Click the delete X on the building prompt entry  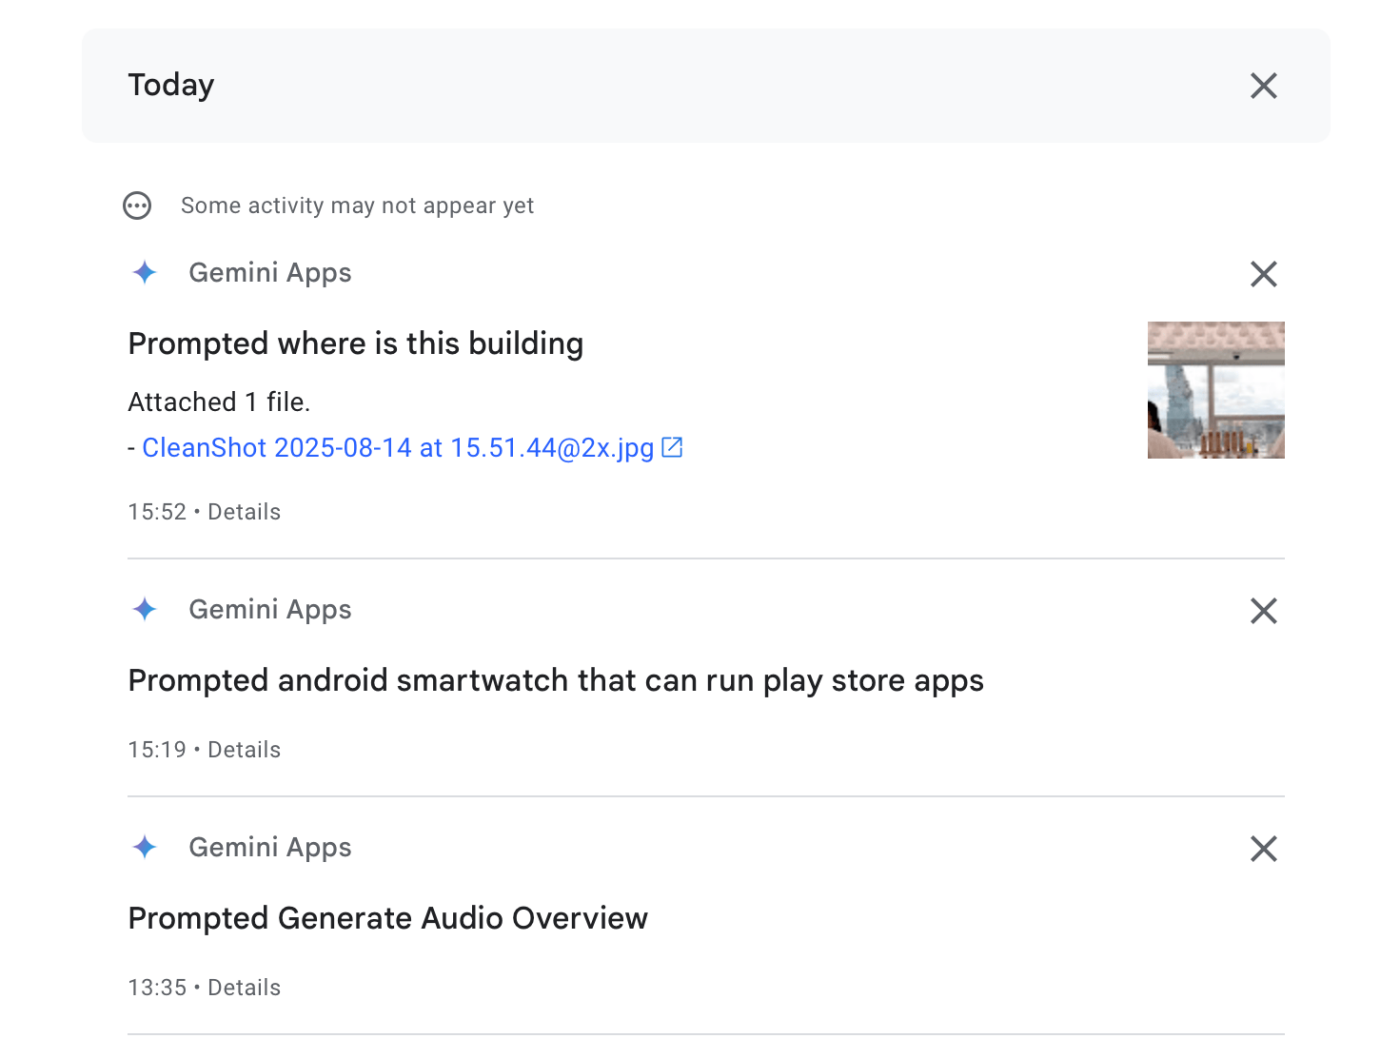point(1263,273)
